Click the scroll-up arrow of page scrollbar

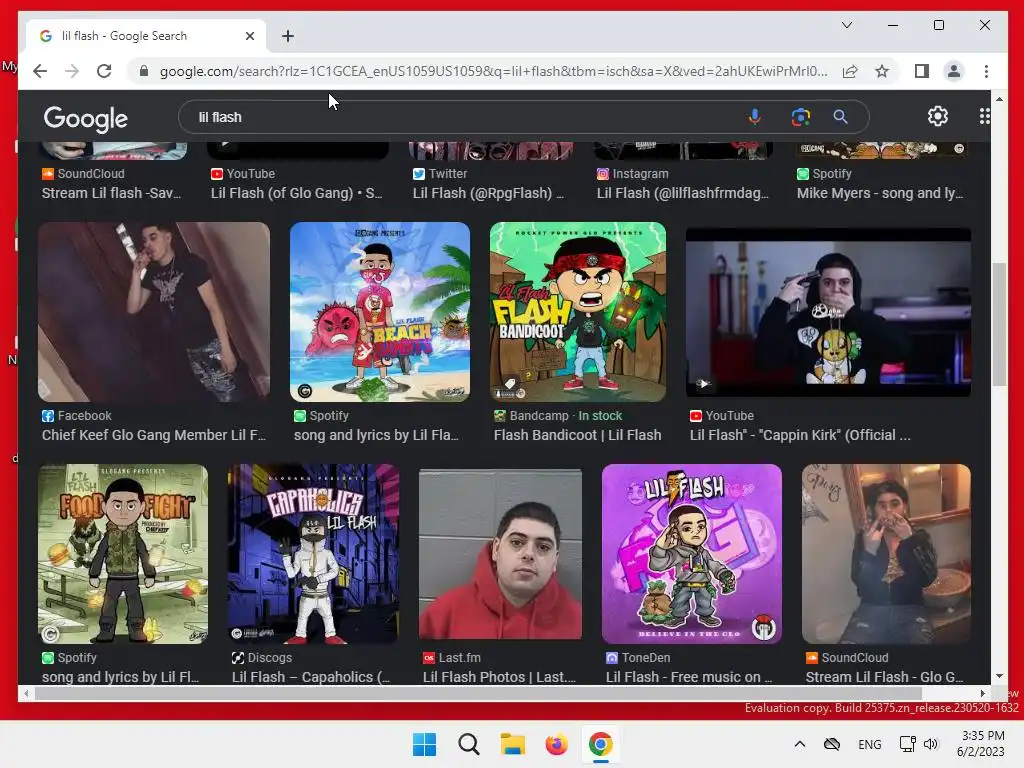coord(999,99)
